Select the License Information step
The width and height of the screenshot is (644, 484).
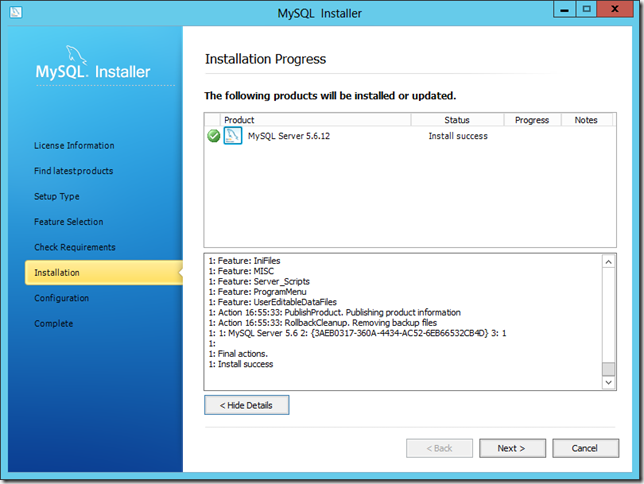(x=74, y=145)
